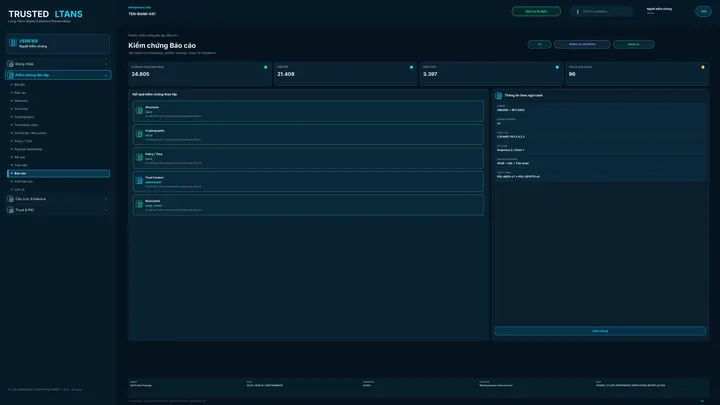
Task: Click the yellow status dot on the 96 card
Action: tap(703, 67)
